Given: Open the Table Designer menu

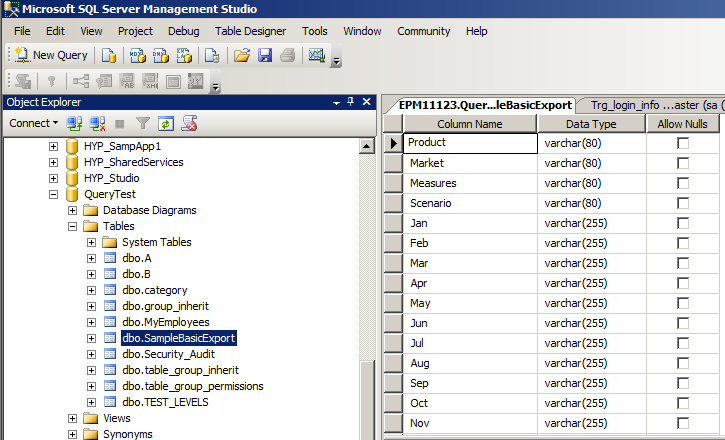Looking at the screenshot, I should click(250, 31).
